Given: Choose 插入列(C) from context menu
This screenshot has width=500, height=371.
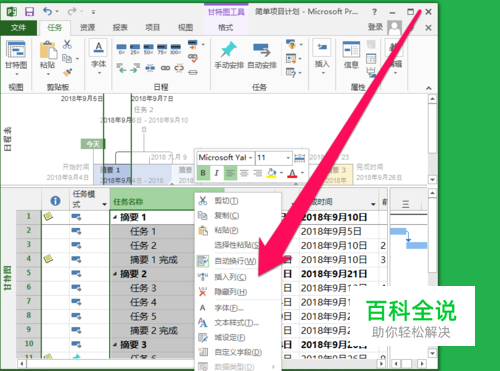Looking at the screenshot, I should [230, 277].
